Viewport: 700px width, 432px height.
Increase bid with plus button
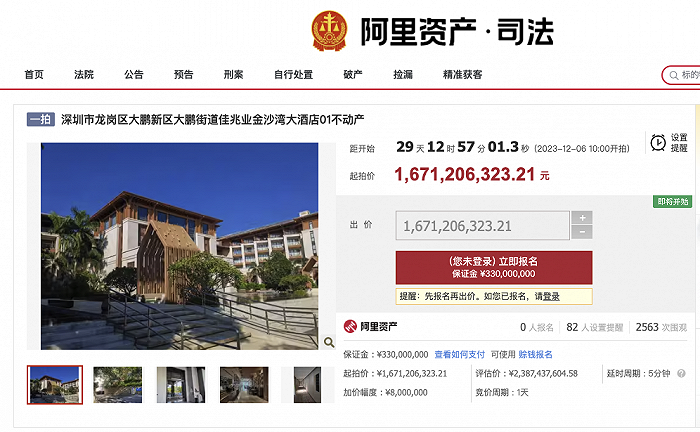pyautogui.click(x=582, y=218)
